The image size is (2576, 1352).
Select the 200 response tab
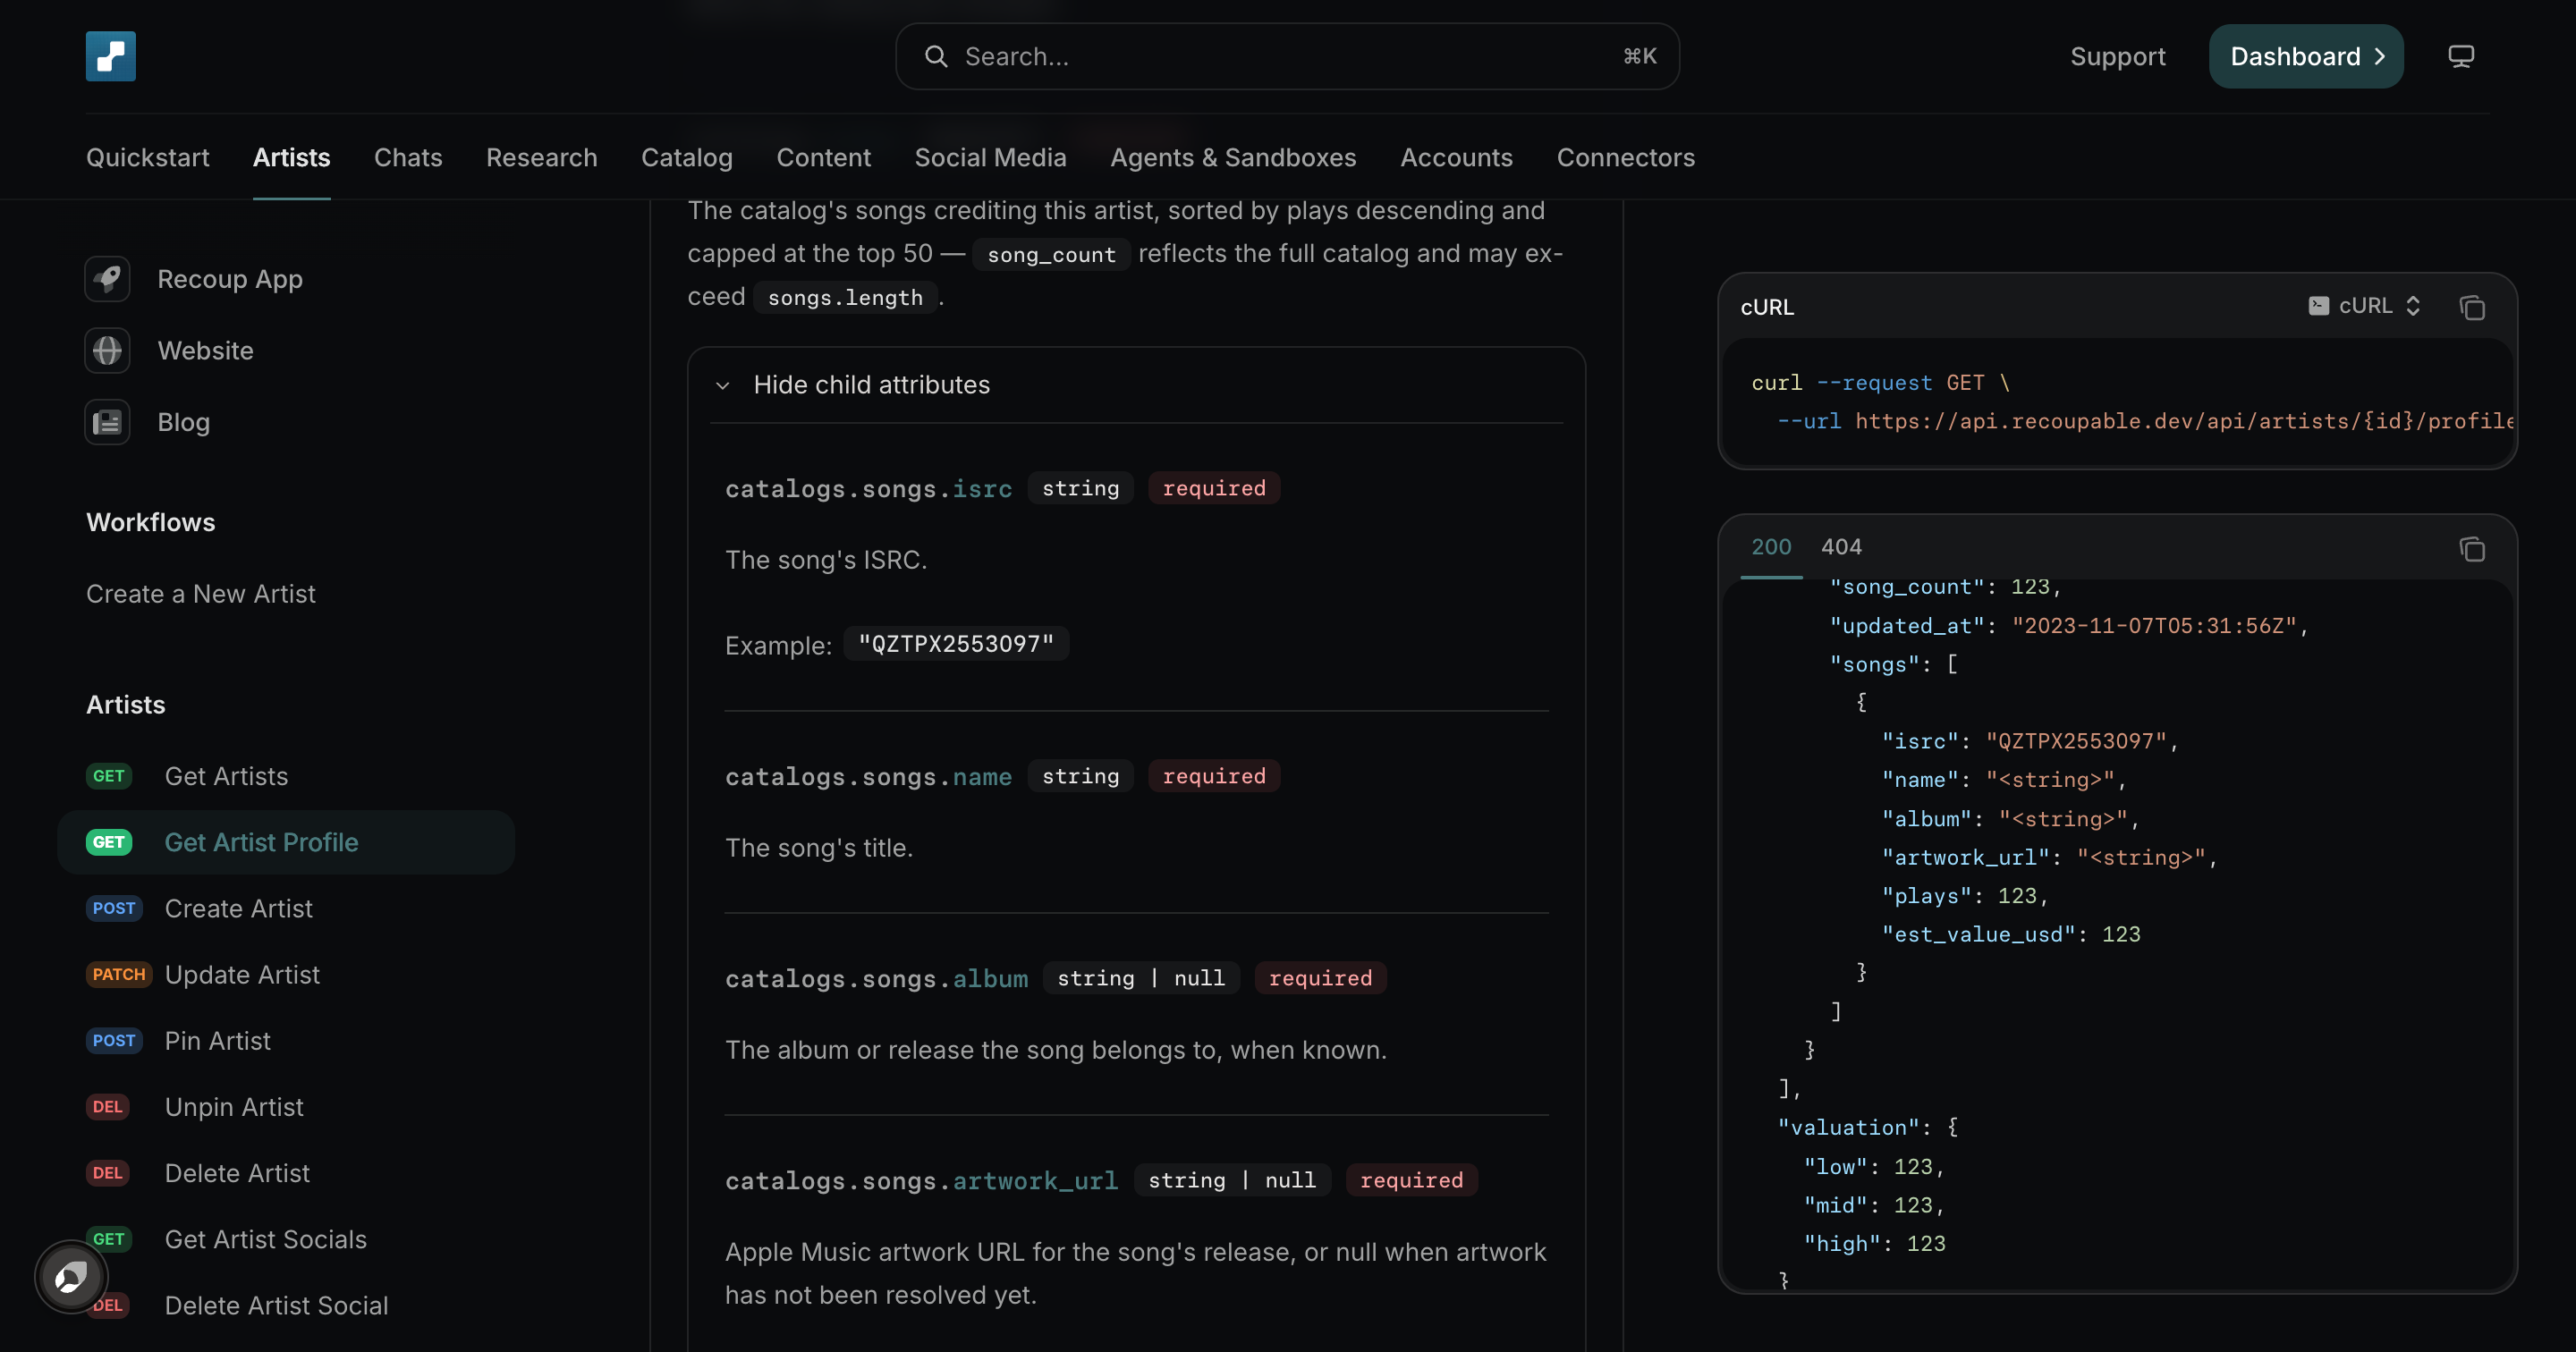tap(1771, 547)
